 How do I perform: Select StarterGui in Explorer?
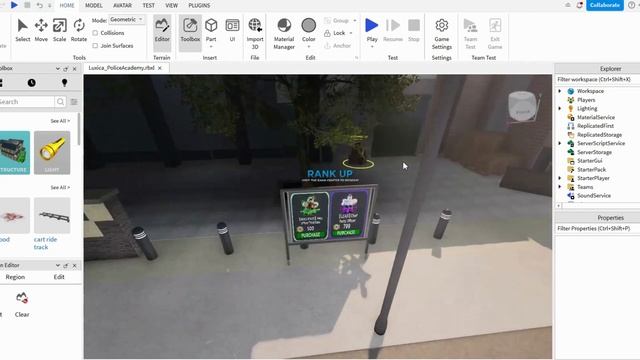tap(589, 161)
